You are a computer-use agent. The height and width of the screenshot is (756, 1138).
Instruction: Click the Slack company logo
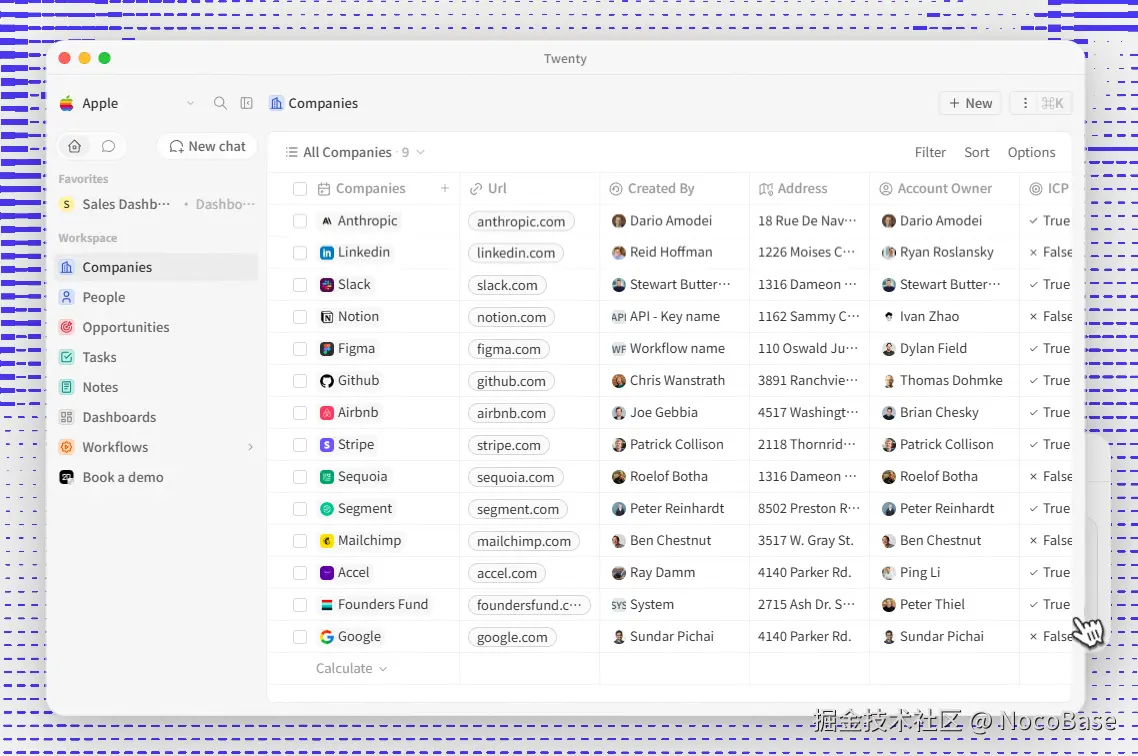(327, 284)
